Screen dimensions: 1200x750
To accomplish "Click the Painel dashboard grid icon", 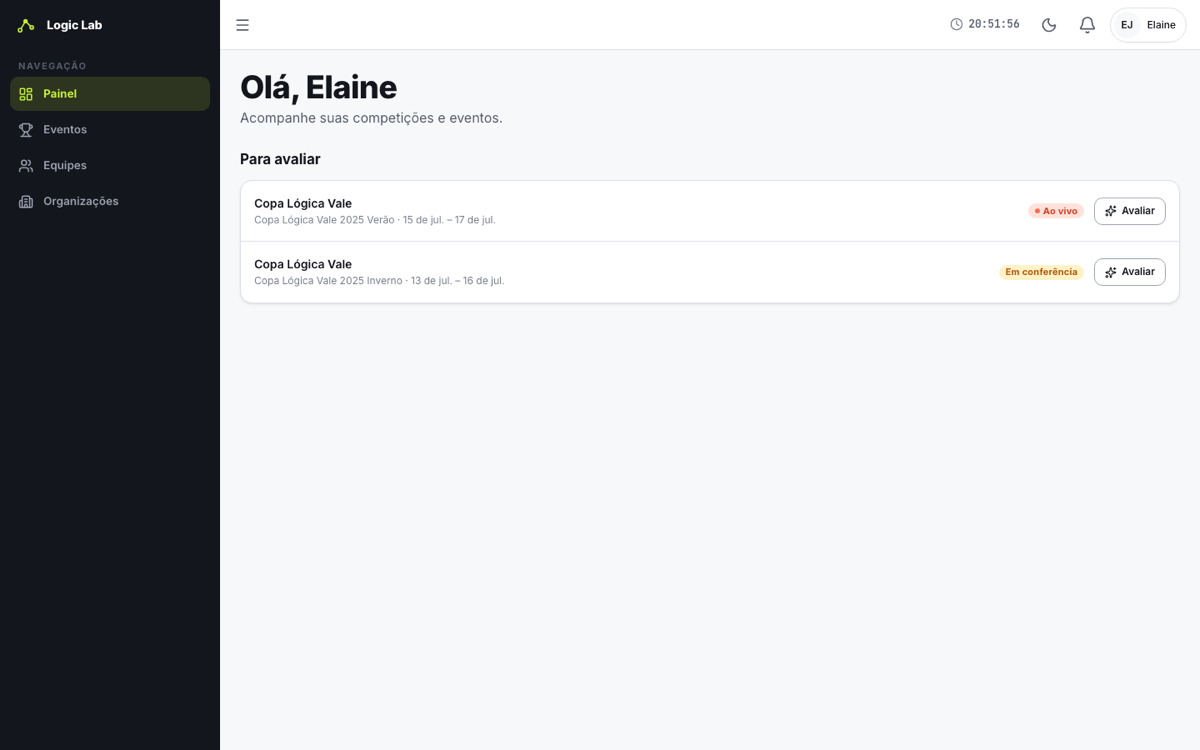I will pos(26,94).
